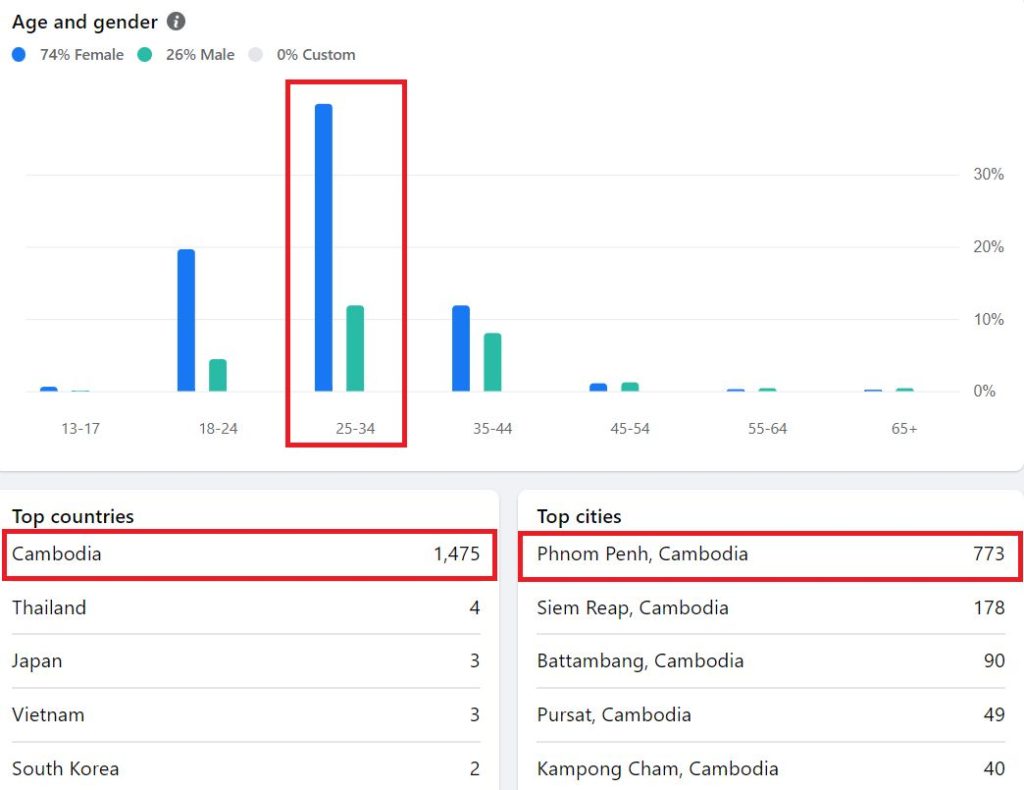Select 'Phnom Penh, Cambodia' city row
1024x790 pixels.
point(771,554)
